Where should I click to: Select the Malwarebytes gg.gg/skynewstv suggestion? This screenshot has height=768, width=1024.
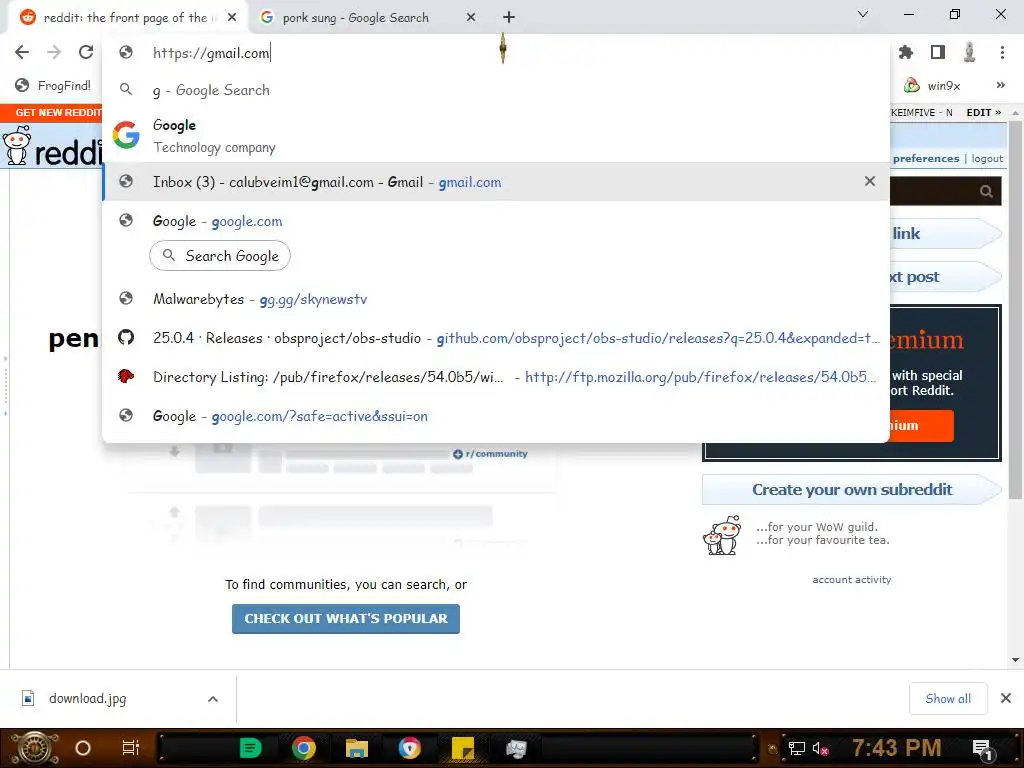(496, 299)
